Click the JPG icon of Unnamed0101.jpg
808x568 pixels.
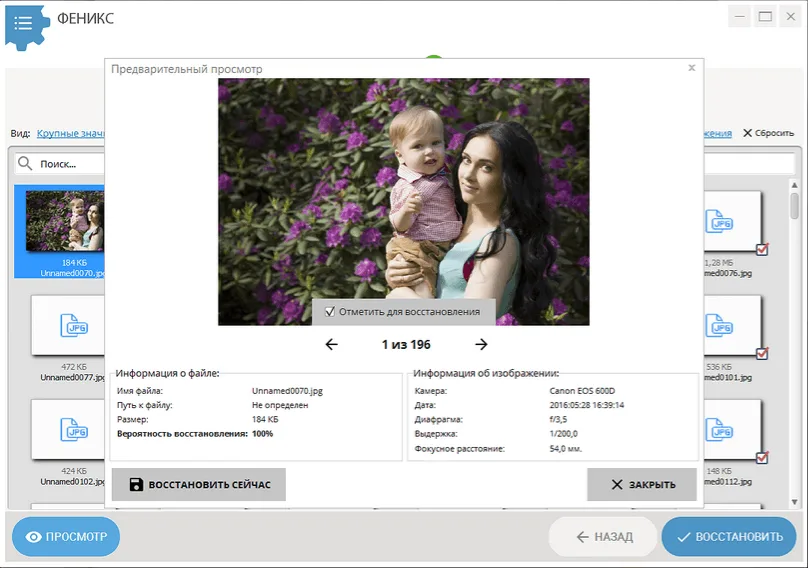[x=720, y=325]
